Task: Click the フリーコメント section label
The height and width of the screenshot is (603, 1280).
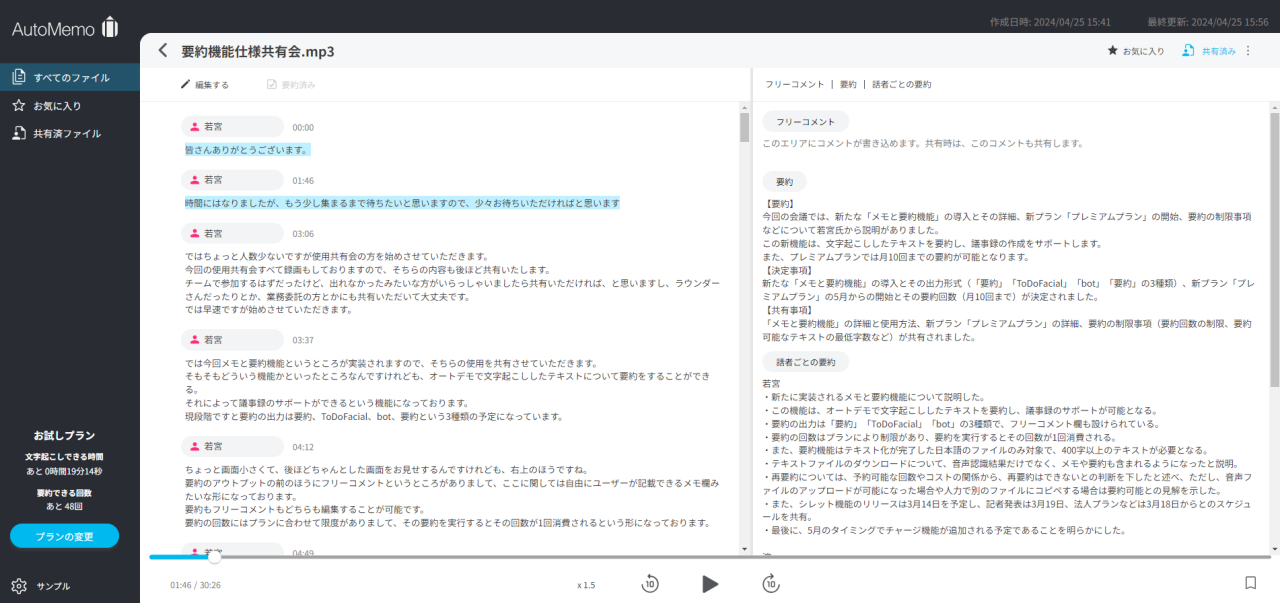Action: (806, 121)
